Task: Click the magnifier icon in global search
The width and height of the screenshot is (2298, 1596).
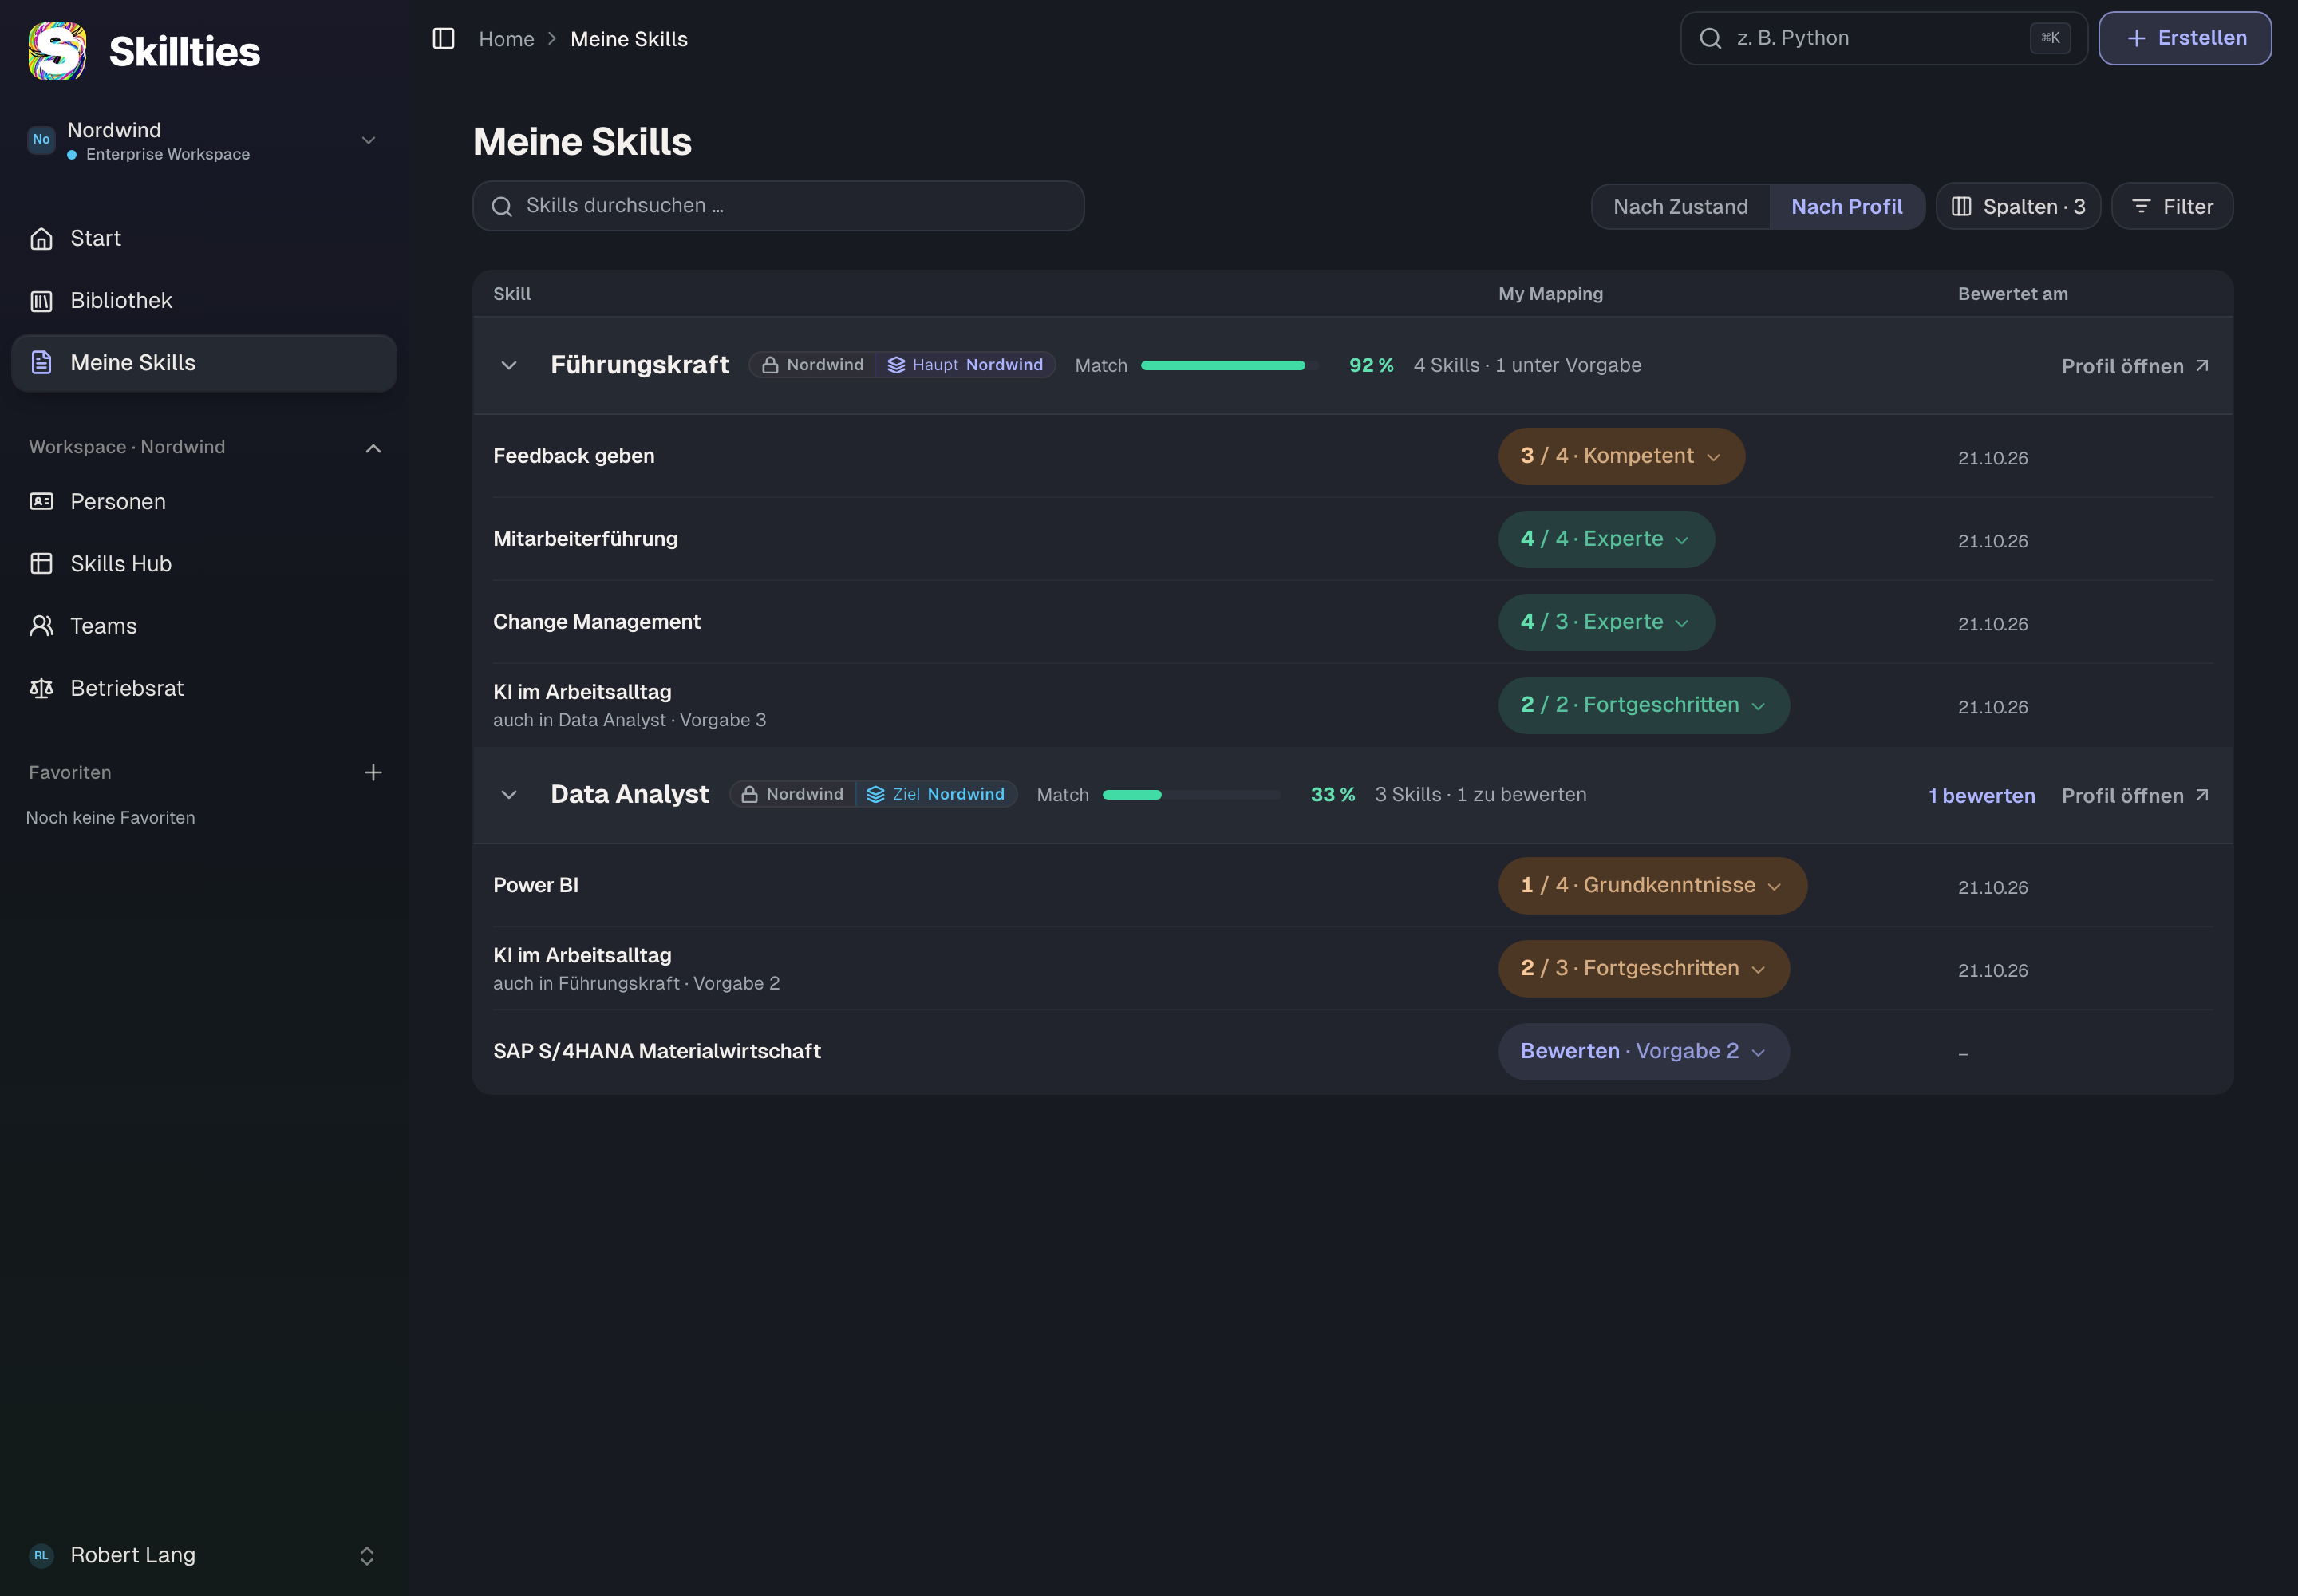Action: 1710,38
